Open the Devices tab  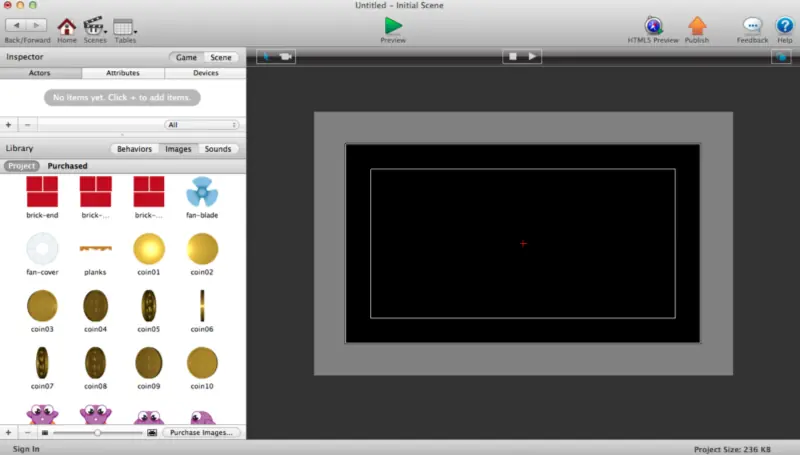tap(206, 73)
